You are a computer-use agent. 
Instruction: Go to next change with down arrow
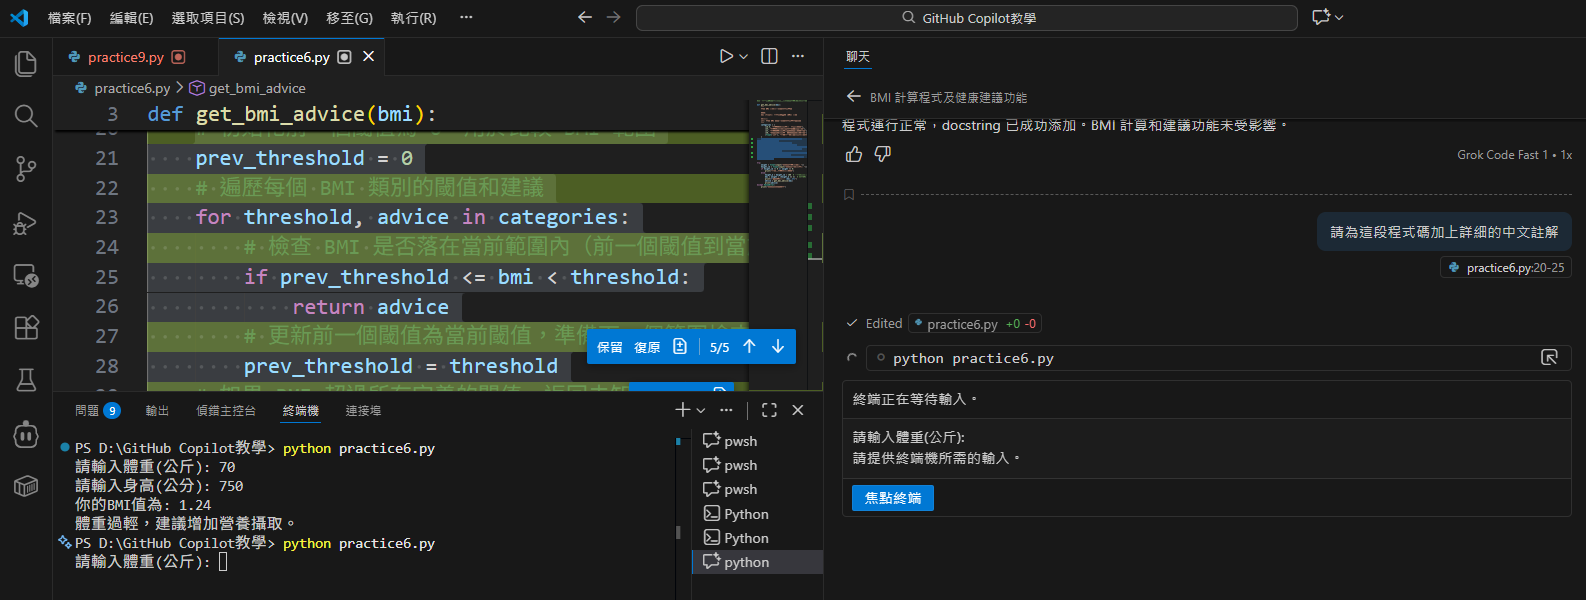click(x=777, y=347)
